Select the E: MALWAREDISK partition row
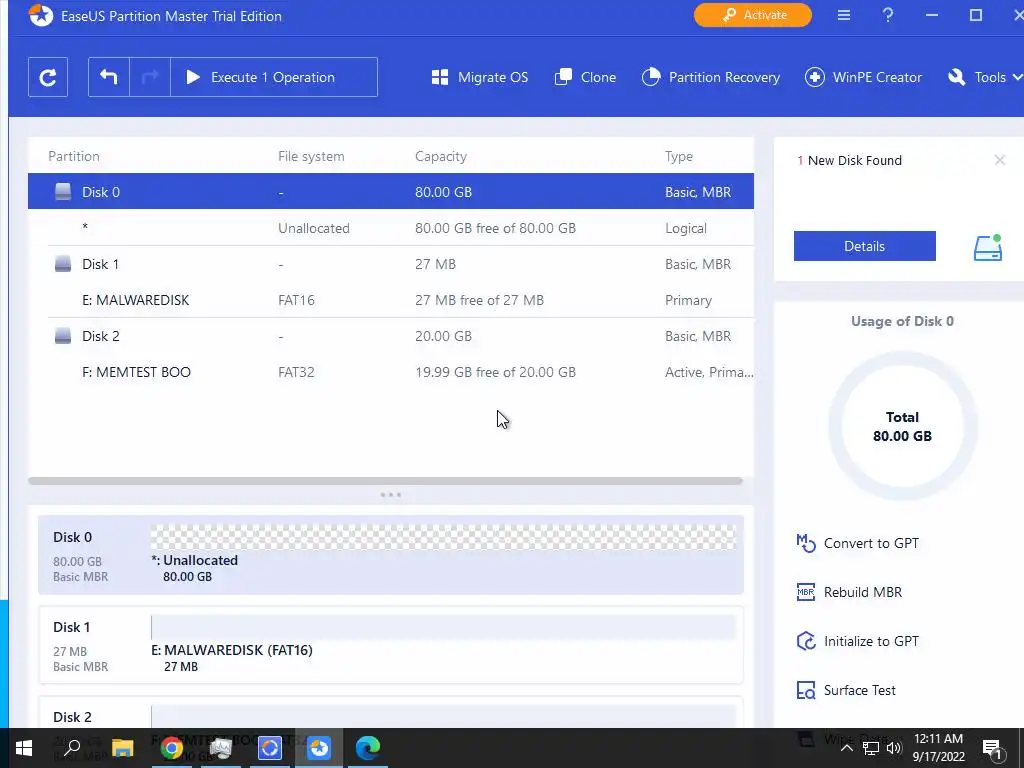 click(x=391, y=300)
